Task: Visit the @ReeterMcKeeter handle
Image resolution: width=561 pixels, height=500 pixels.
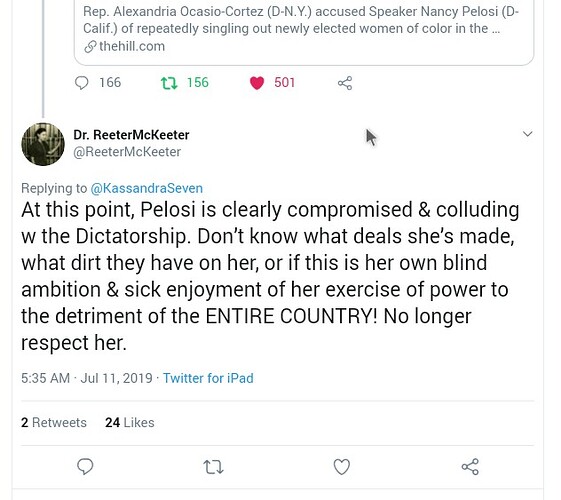Action: coord(127,152)
